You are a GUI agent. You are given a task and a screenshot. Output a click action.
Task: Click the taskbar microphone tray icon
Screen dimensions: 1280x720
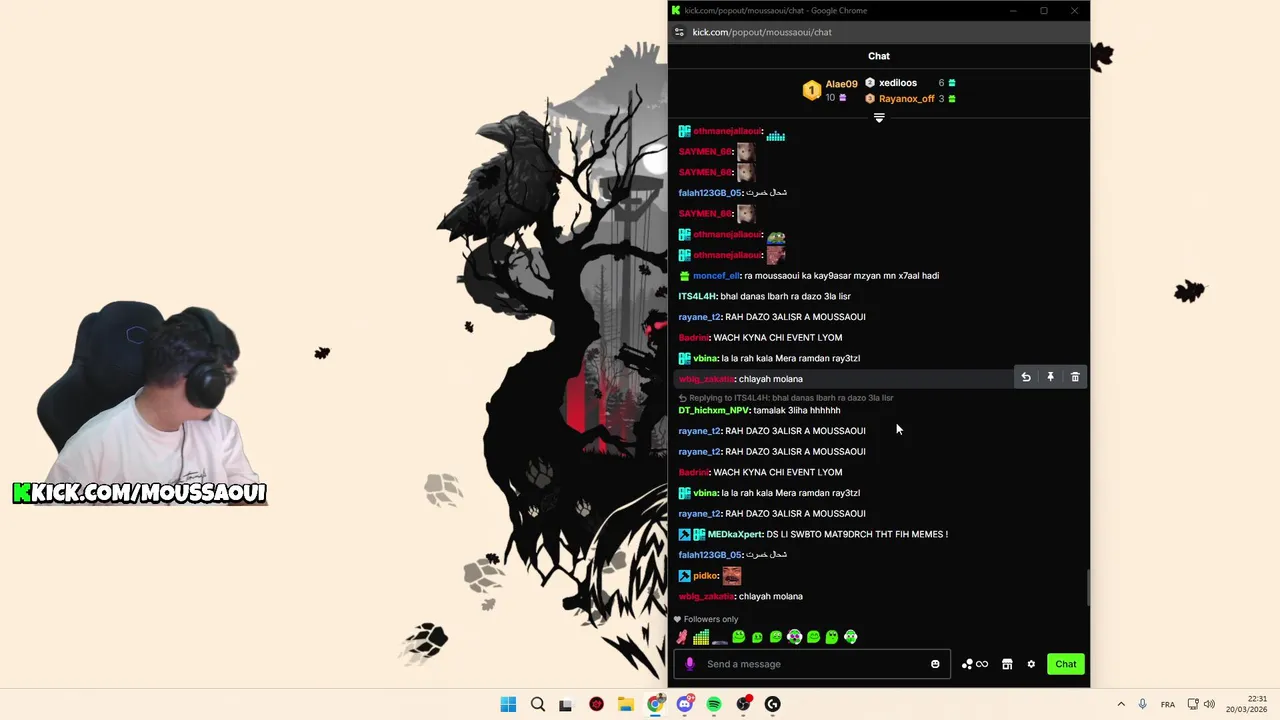(x=1142, y=704)
